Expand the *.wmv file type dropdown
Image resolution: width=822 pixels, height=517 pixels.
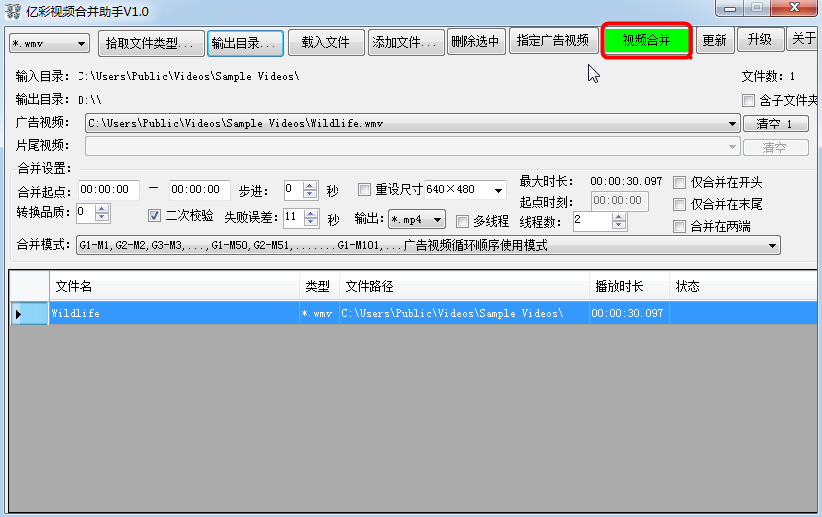pyautogui.click(x=49, y=44)
